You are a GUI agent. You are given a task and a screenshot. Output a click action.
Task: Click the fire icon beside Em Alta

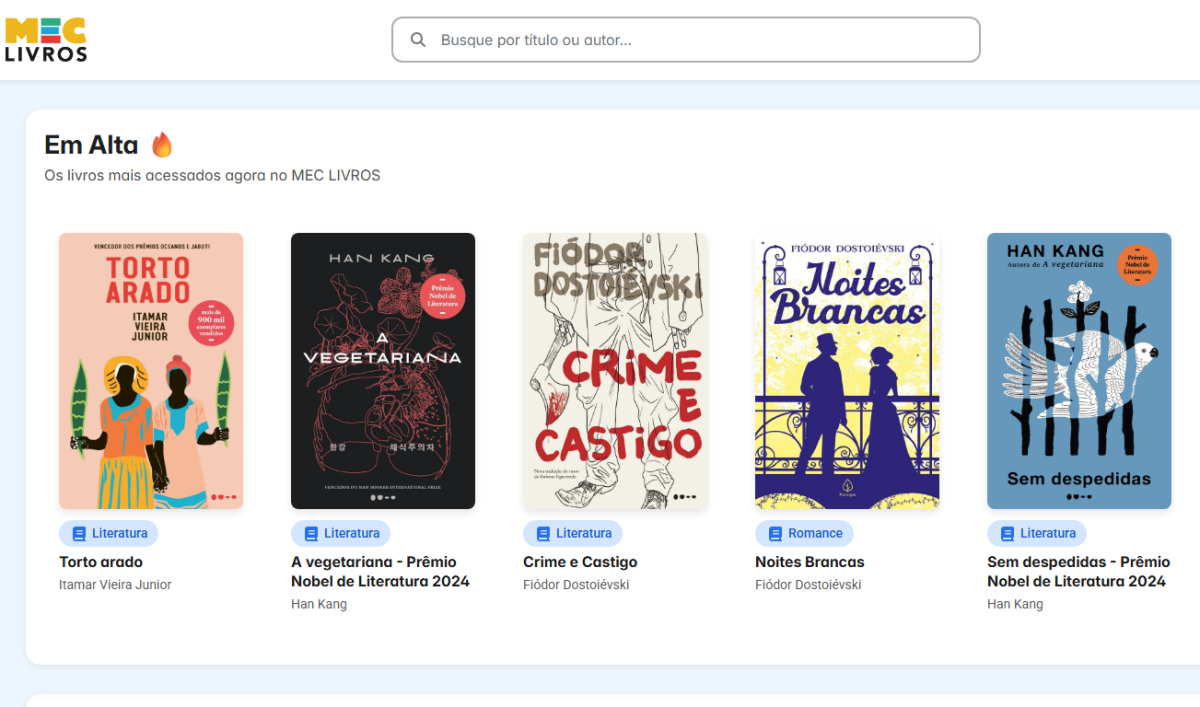(162, 145)
